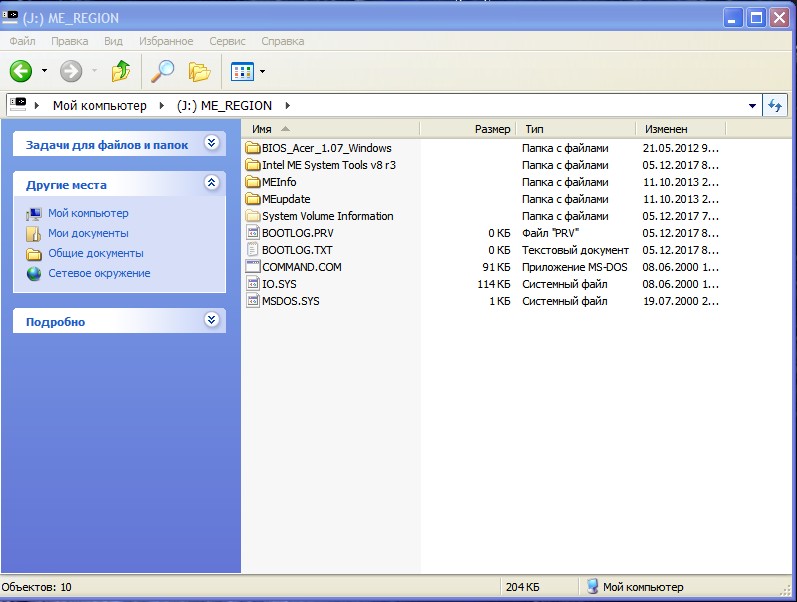Click the MSDOS.SYS file name
797x602 pixels.
(x=291, y=301)
